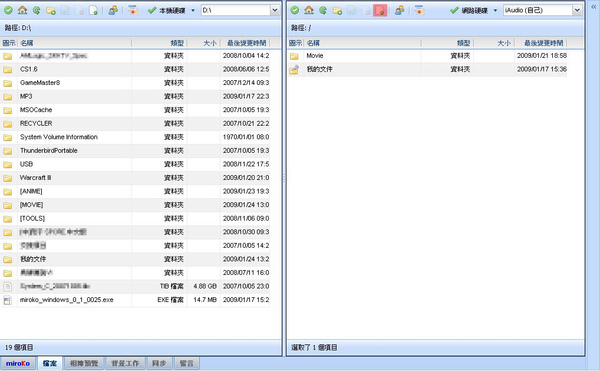Select the [MOVIE] folder name
The image size is (600, 371).
pyautogui.click(x=31, y=205)
